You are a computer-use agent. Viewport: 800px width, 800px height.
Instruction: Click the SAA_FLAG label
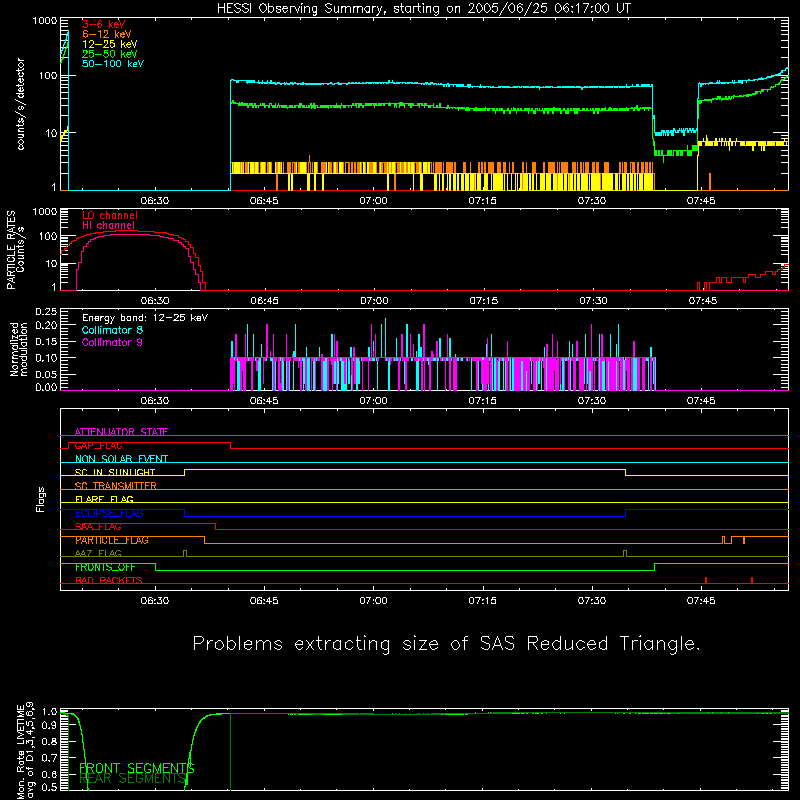[x=98, y=527]
